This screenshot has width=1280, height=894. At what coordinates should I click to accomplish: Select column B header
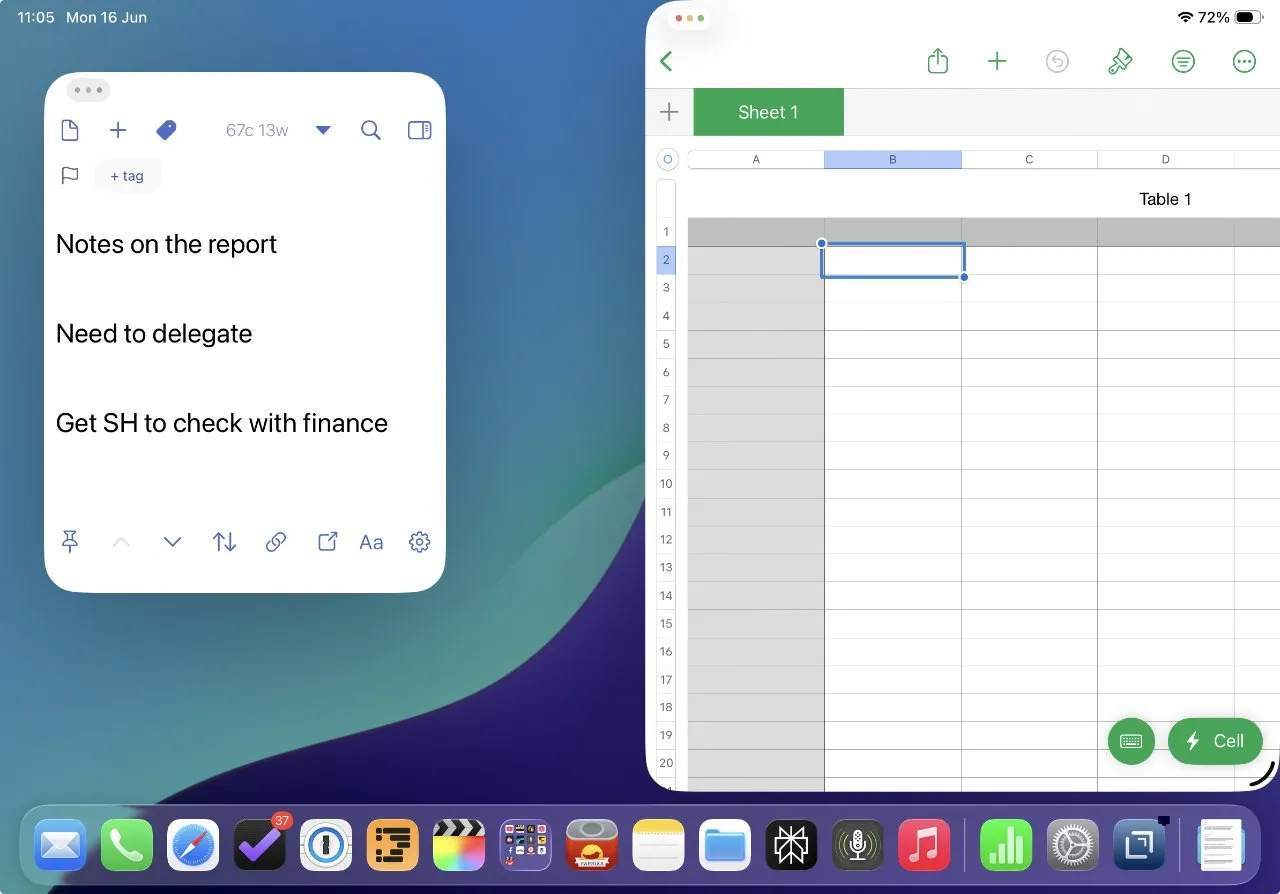[892, 160]
